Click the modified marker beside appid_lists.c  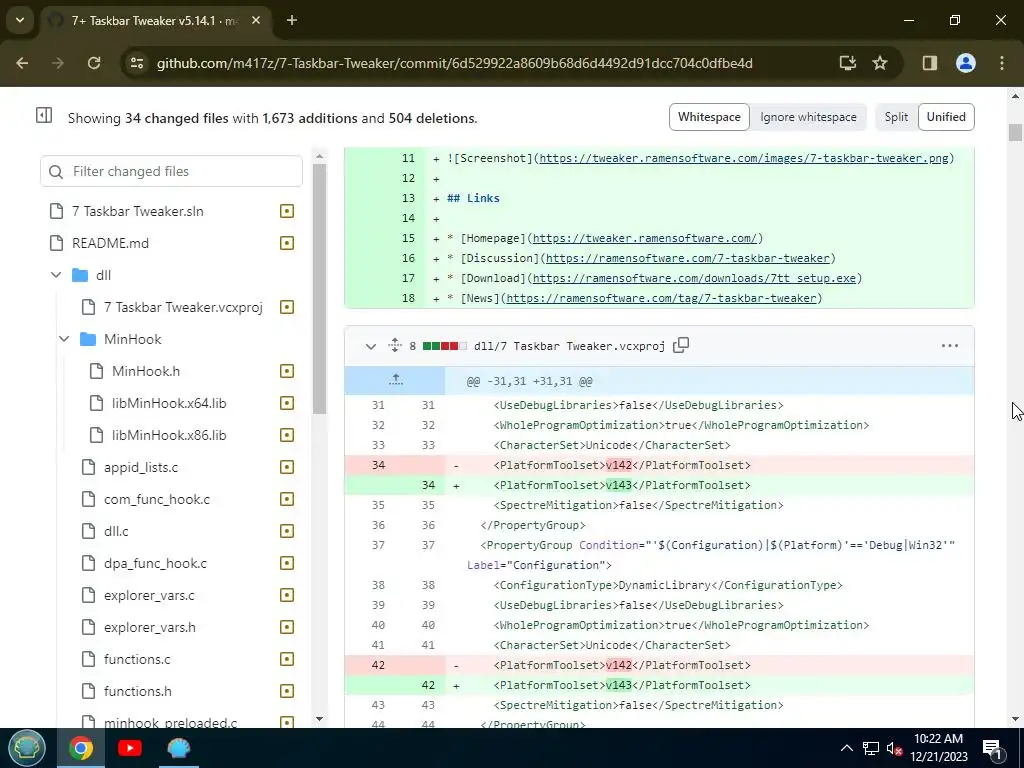click(x=287, y=467)
